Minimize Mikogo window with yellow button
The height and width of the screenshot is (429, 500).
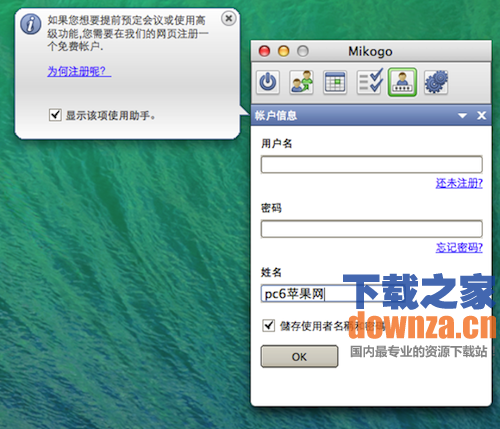[x=284, y=51]
